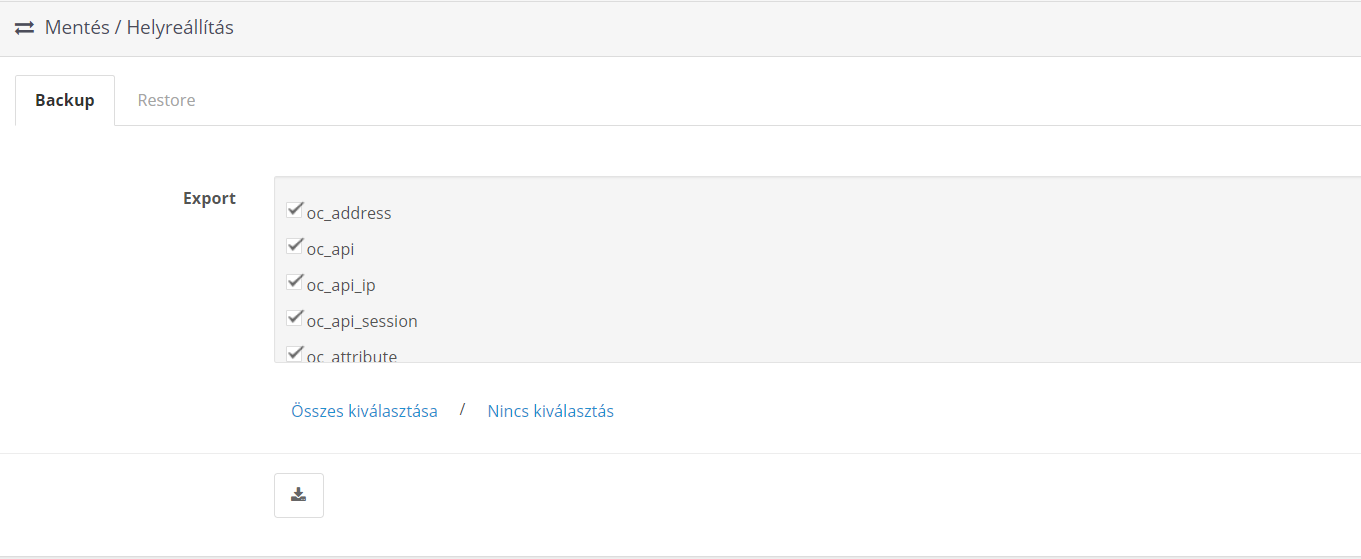This screenshot has height=559, width=1361.
Task: Toggle the oc_api_ip checkbox
Action: pos(295,282)
